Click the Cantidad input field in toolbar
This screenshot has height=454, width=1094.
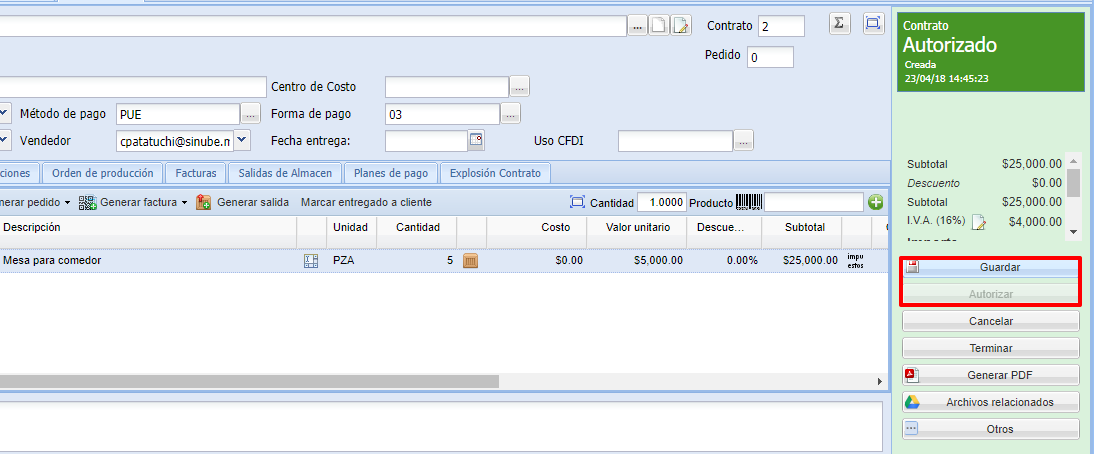[661, 202]
